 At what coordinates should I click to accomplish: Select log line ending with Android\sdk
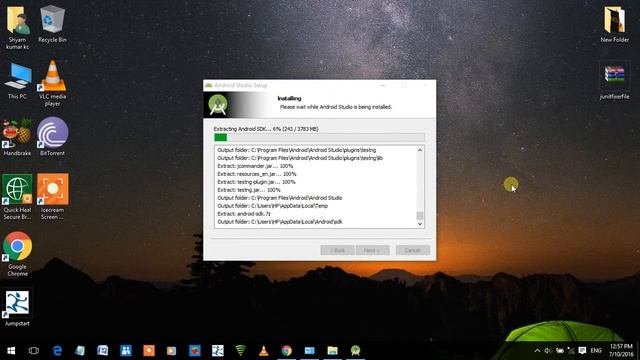pyautogui.click(x=280, y=222)
